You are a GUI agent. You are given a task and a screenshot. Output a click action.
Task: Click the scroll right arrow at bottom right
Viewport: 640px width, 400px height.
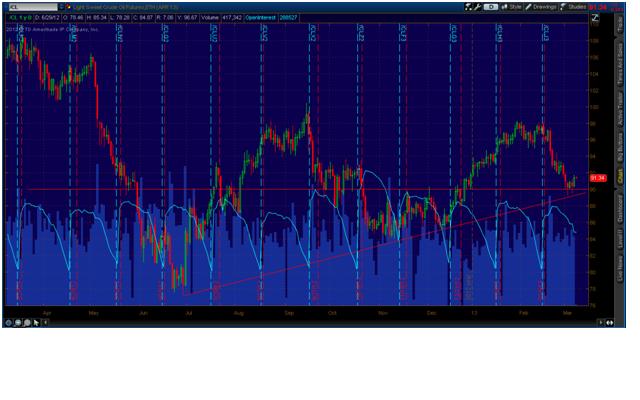coord(601,322)
